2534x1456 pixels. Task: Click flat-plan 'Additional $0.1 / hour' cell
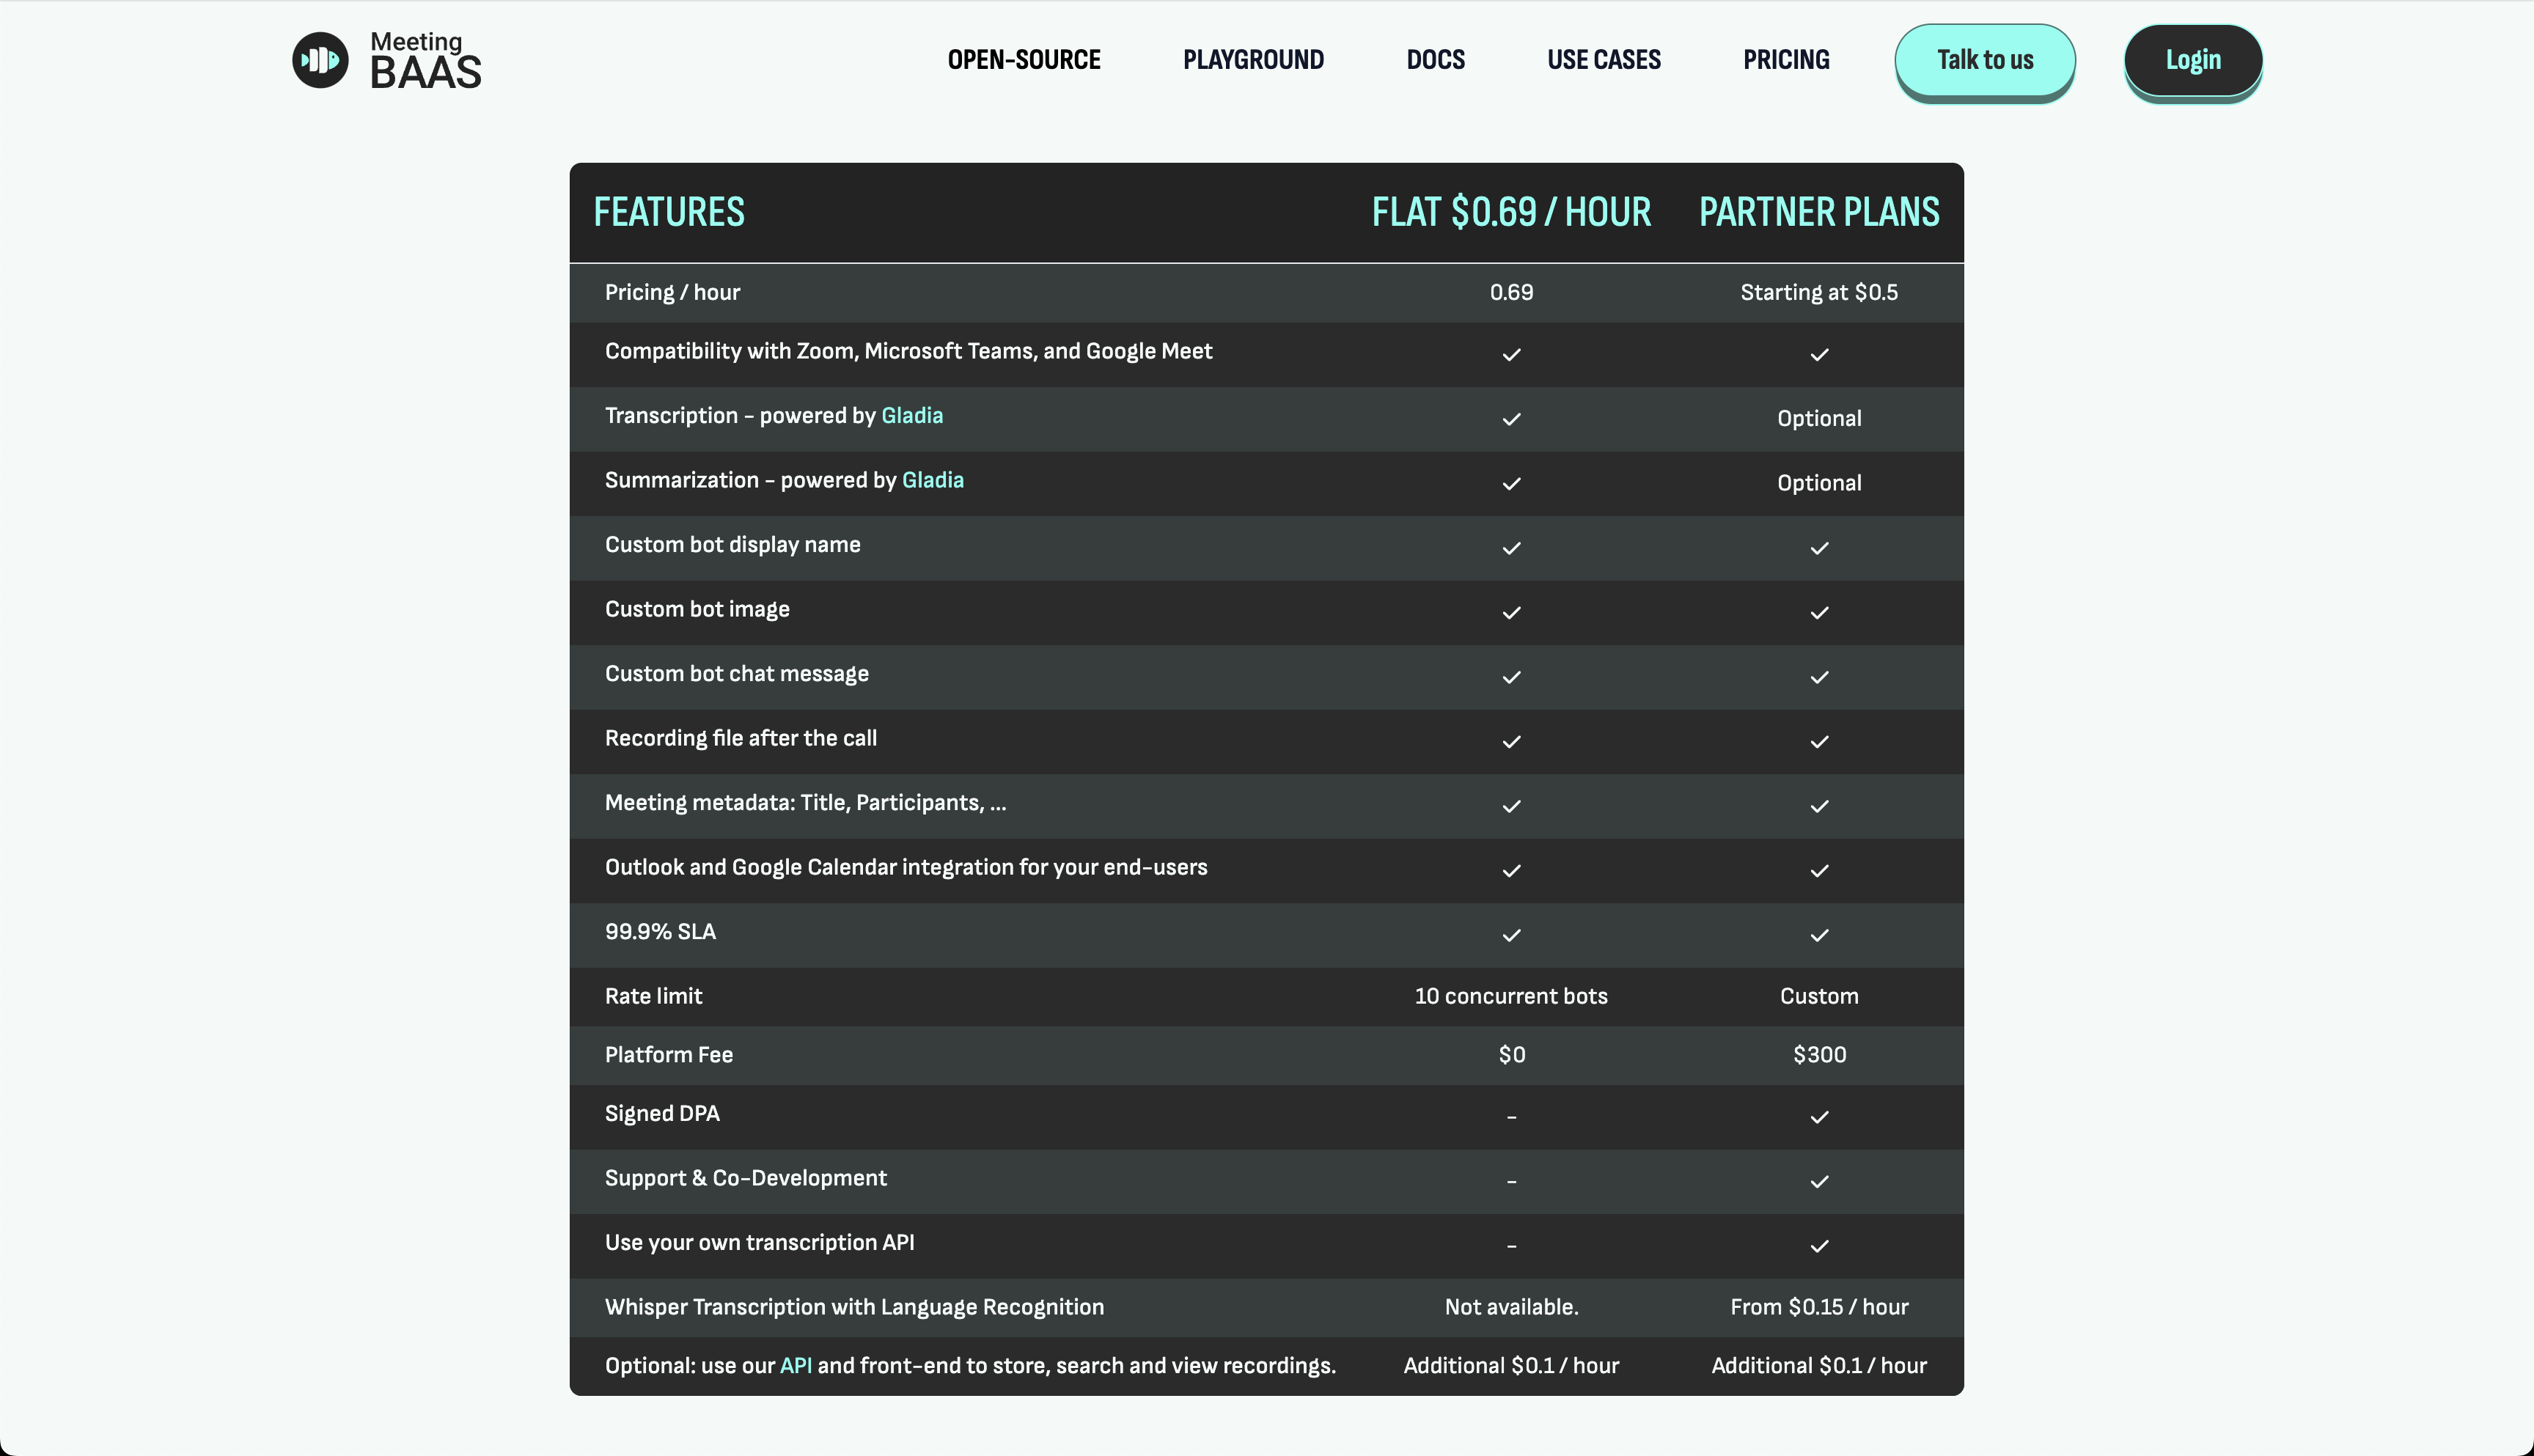(1511, 1366)
